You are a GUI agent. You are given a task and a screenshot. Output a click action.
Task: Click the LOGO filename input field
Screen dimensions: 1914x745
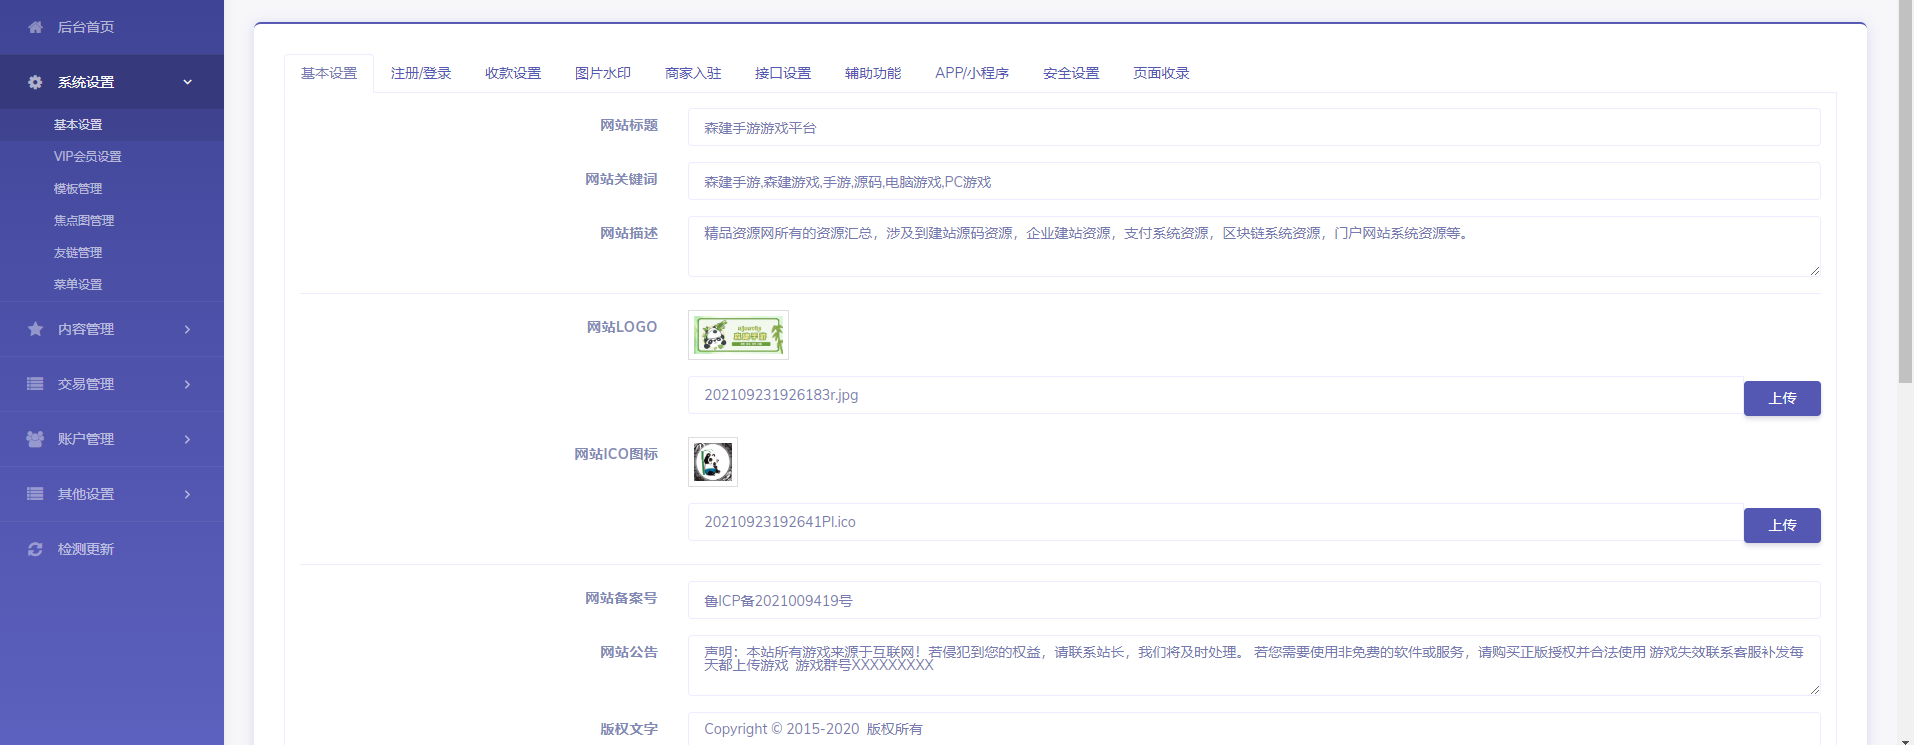tap(1216, 395)
